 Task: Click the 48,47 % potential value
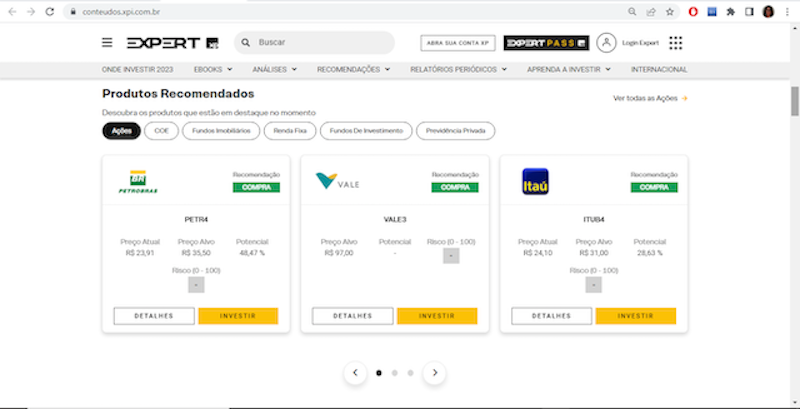point(252,253)
